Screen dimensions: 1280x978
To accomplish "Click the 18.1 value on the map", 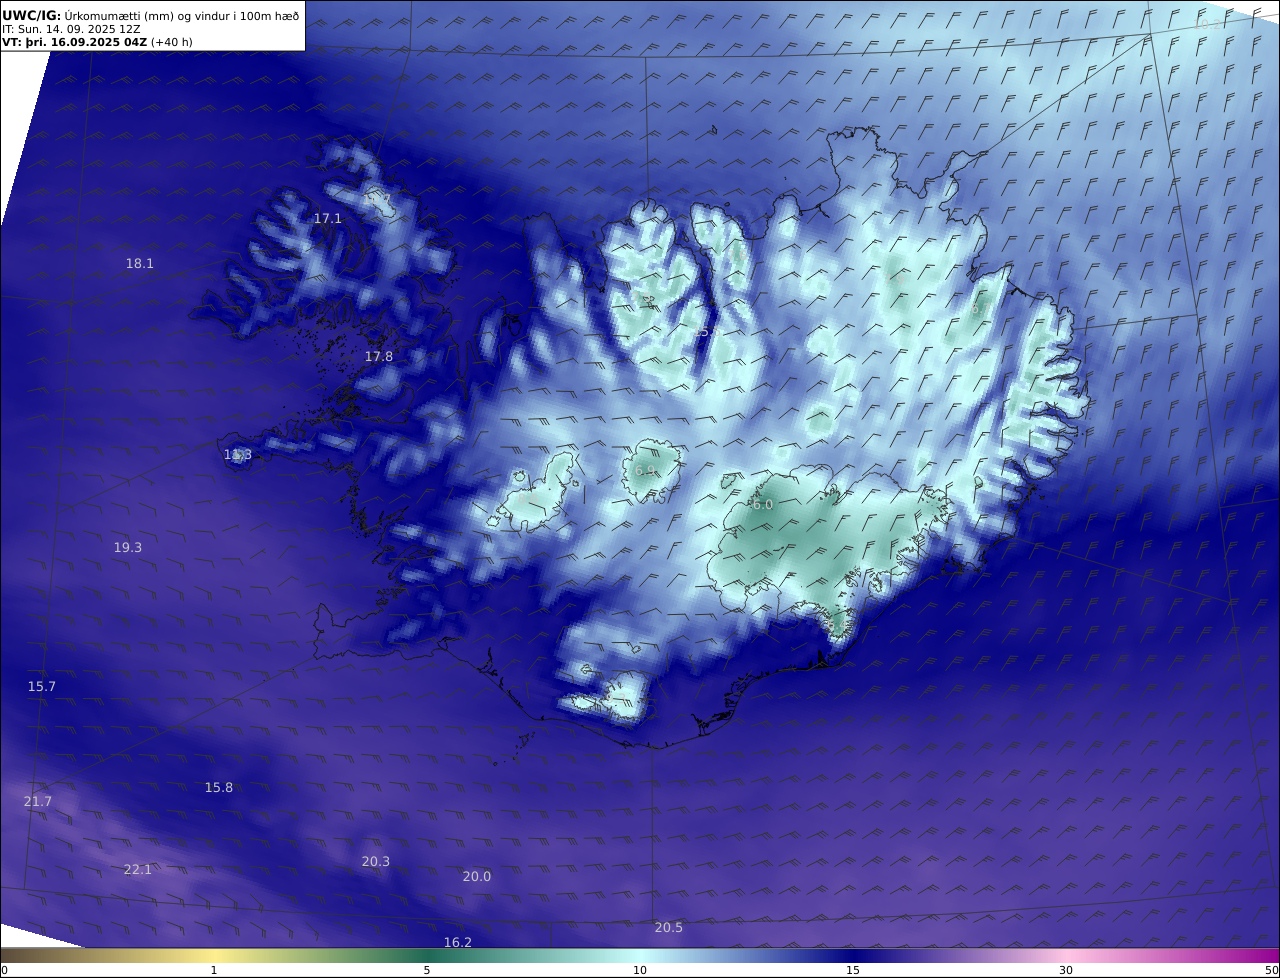I will (140, 263).
